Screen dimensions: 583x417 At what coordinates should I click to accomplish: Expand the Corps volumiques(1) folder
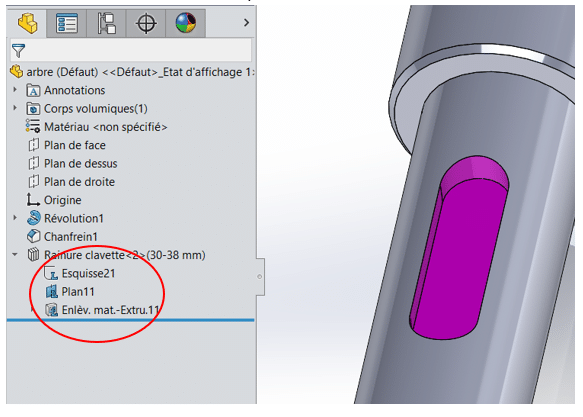click(15, 108)
